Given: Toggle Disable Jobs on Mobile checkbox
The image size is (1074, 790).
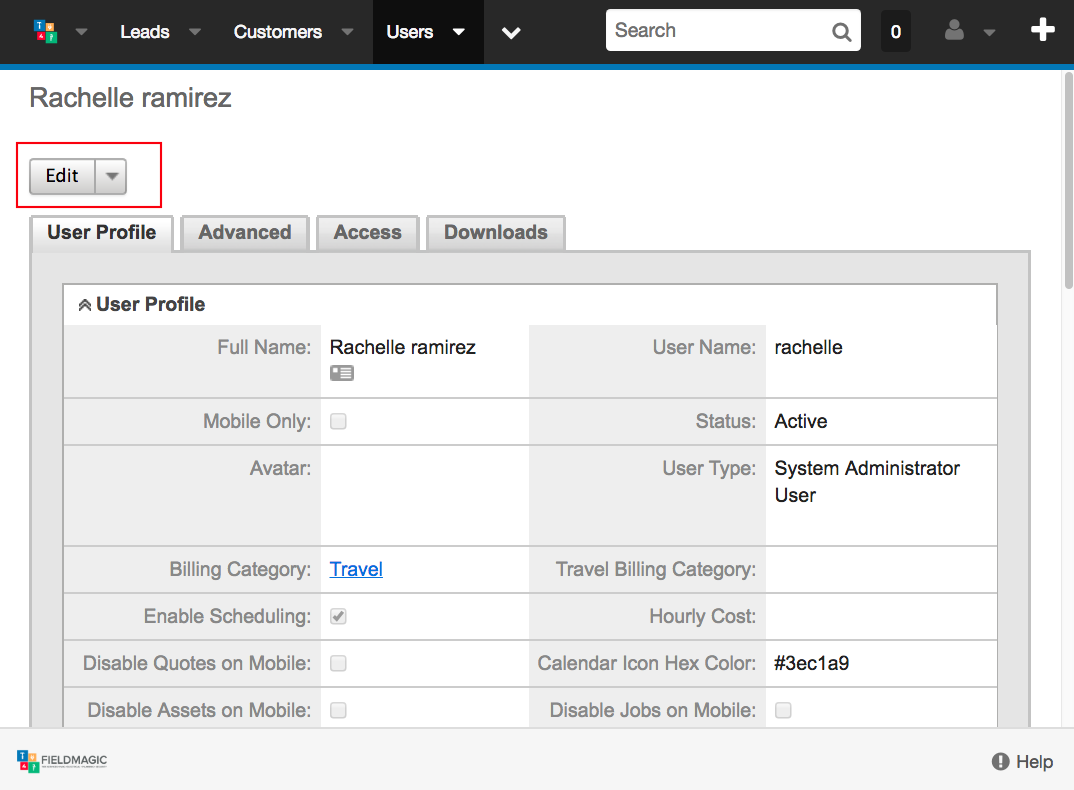Looking at the screenshot, I should [783, 711].
